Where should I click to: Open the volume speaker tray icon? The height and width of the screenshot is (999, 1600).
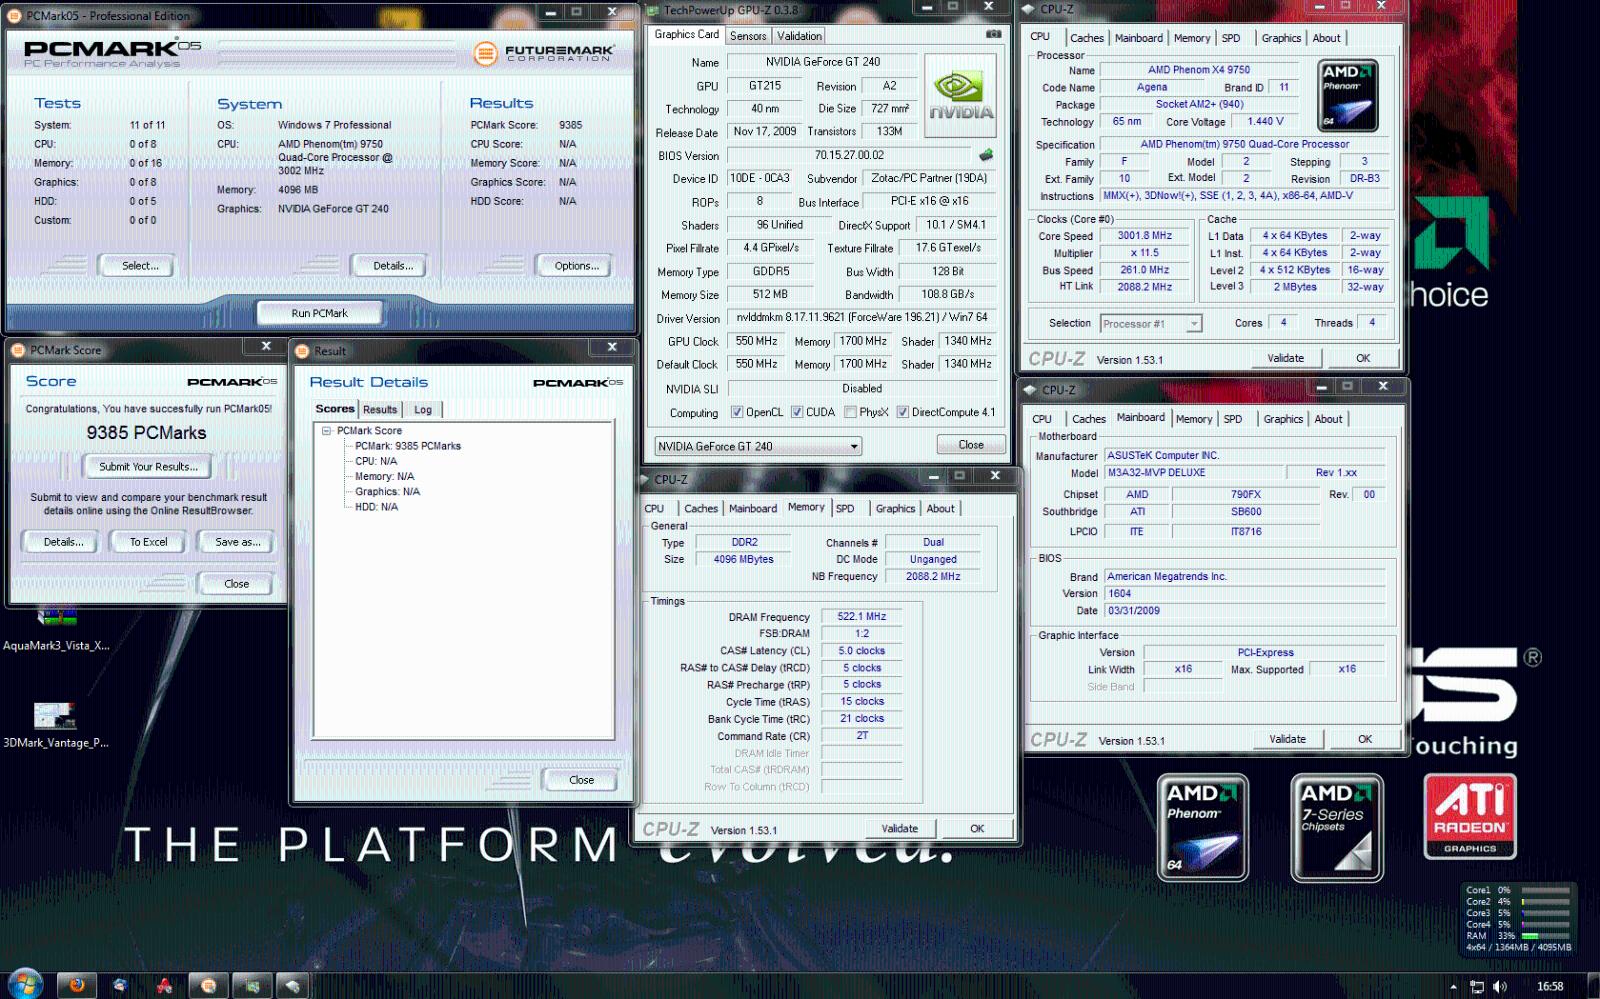pyautogui.click(x=1500, y=987)
